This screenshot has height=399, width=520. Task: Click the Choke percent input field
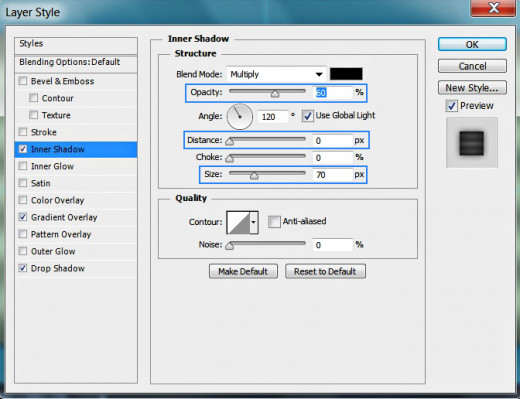(333, 158)
